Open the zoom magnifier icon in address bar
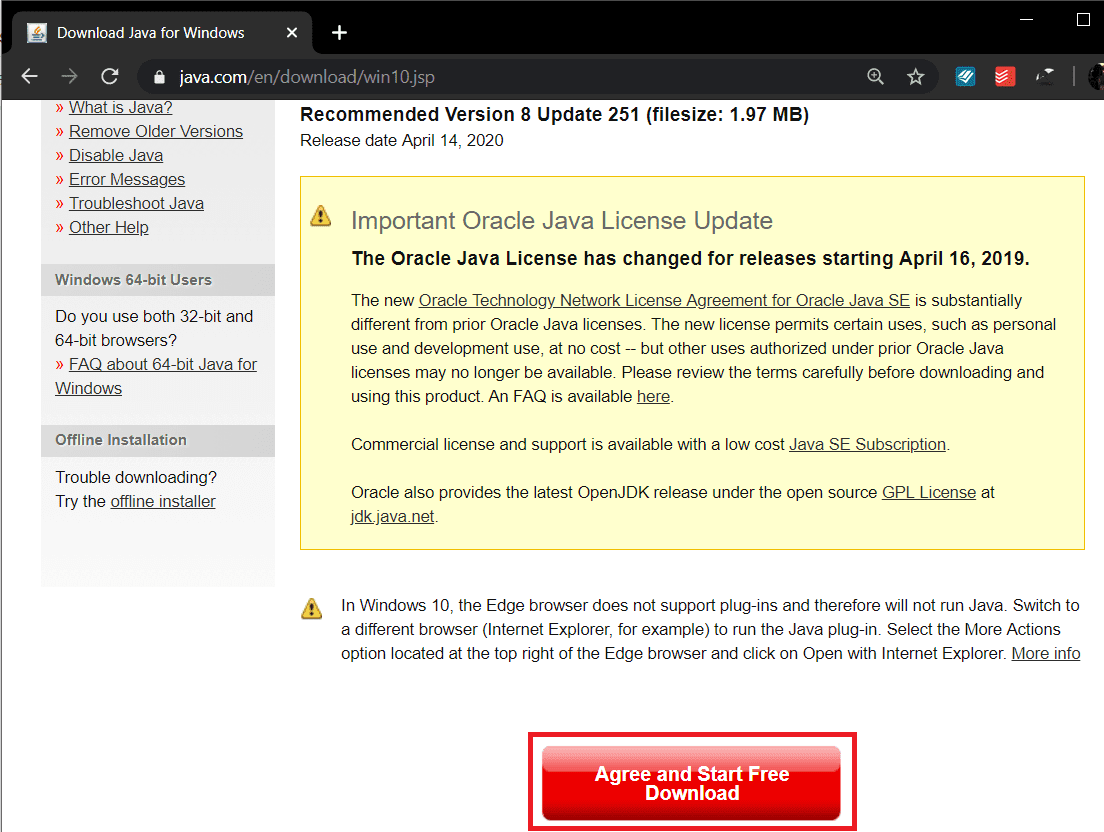 (x=875, y=76)
